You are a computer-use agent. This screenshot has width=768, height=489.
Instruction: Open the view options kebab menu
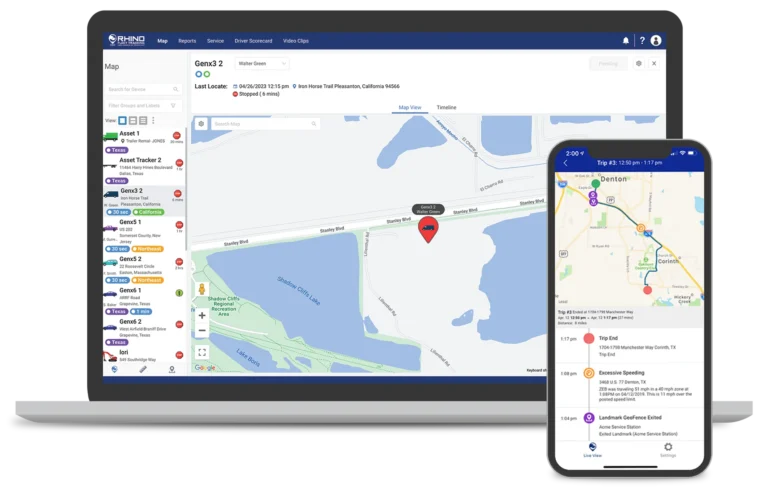(x=153, y=120)
